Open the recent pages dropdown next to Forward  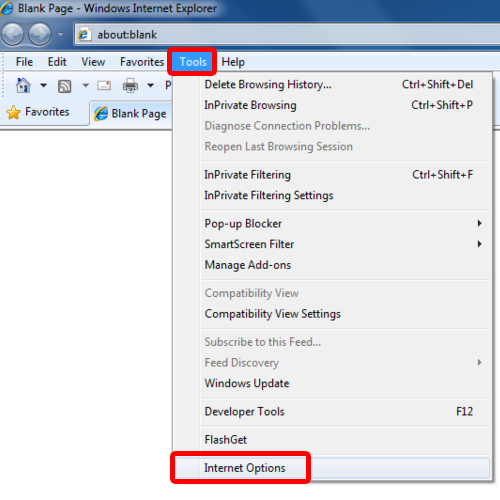pos(60,34)
